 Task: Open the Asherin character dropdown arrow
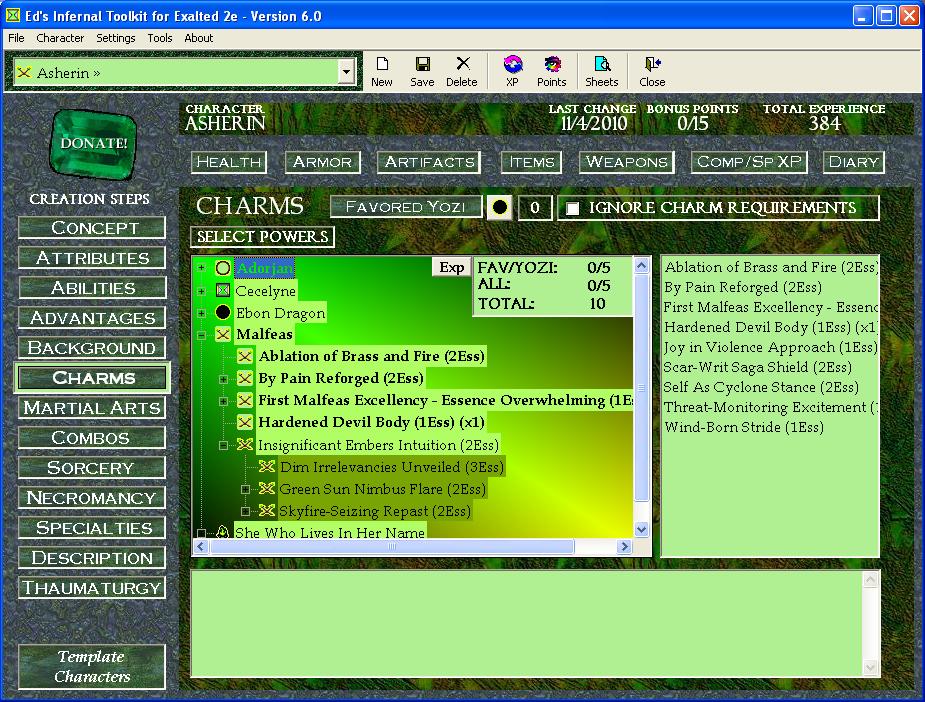click(346, 73)
